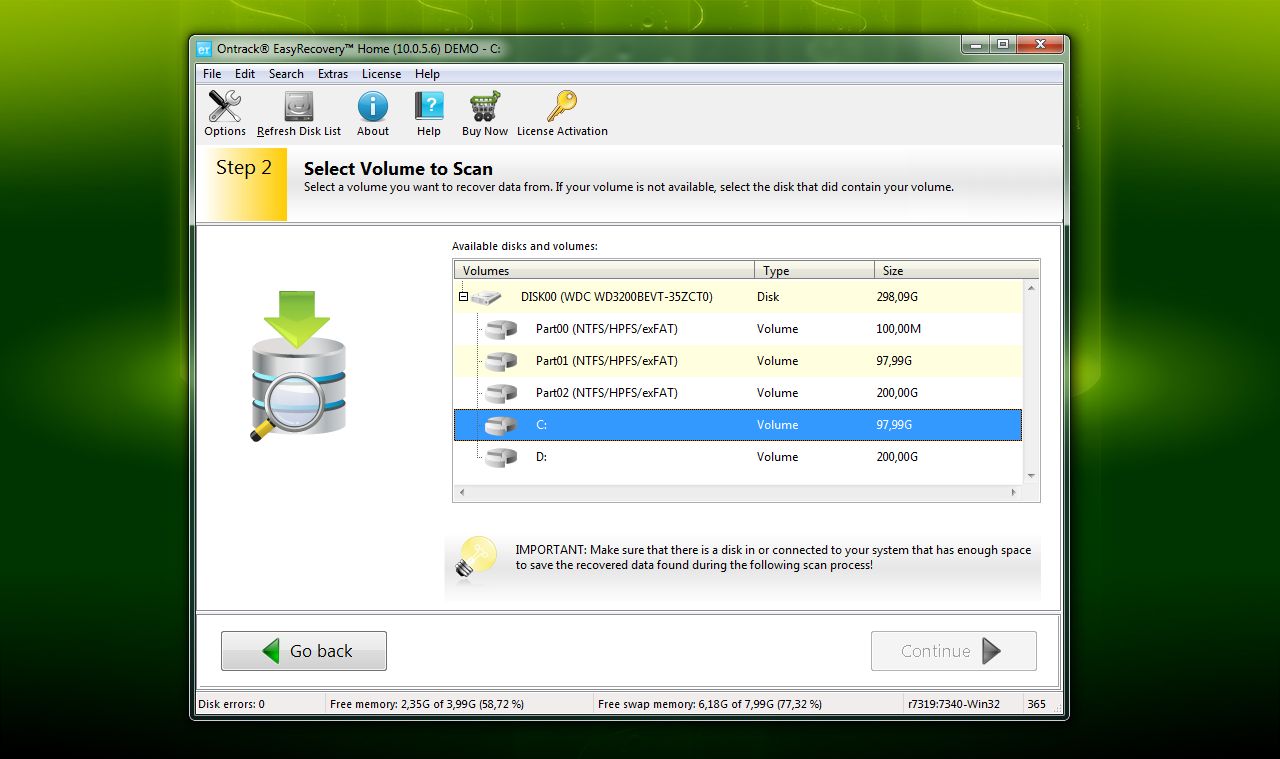Click the Part01 volume icon
The width and height of the screenshot is (1280, 759).
coord(501,361)
